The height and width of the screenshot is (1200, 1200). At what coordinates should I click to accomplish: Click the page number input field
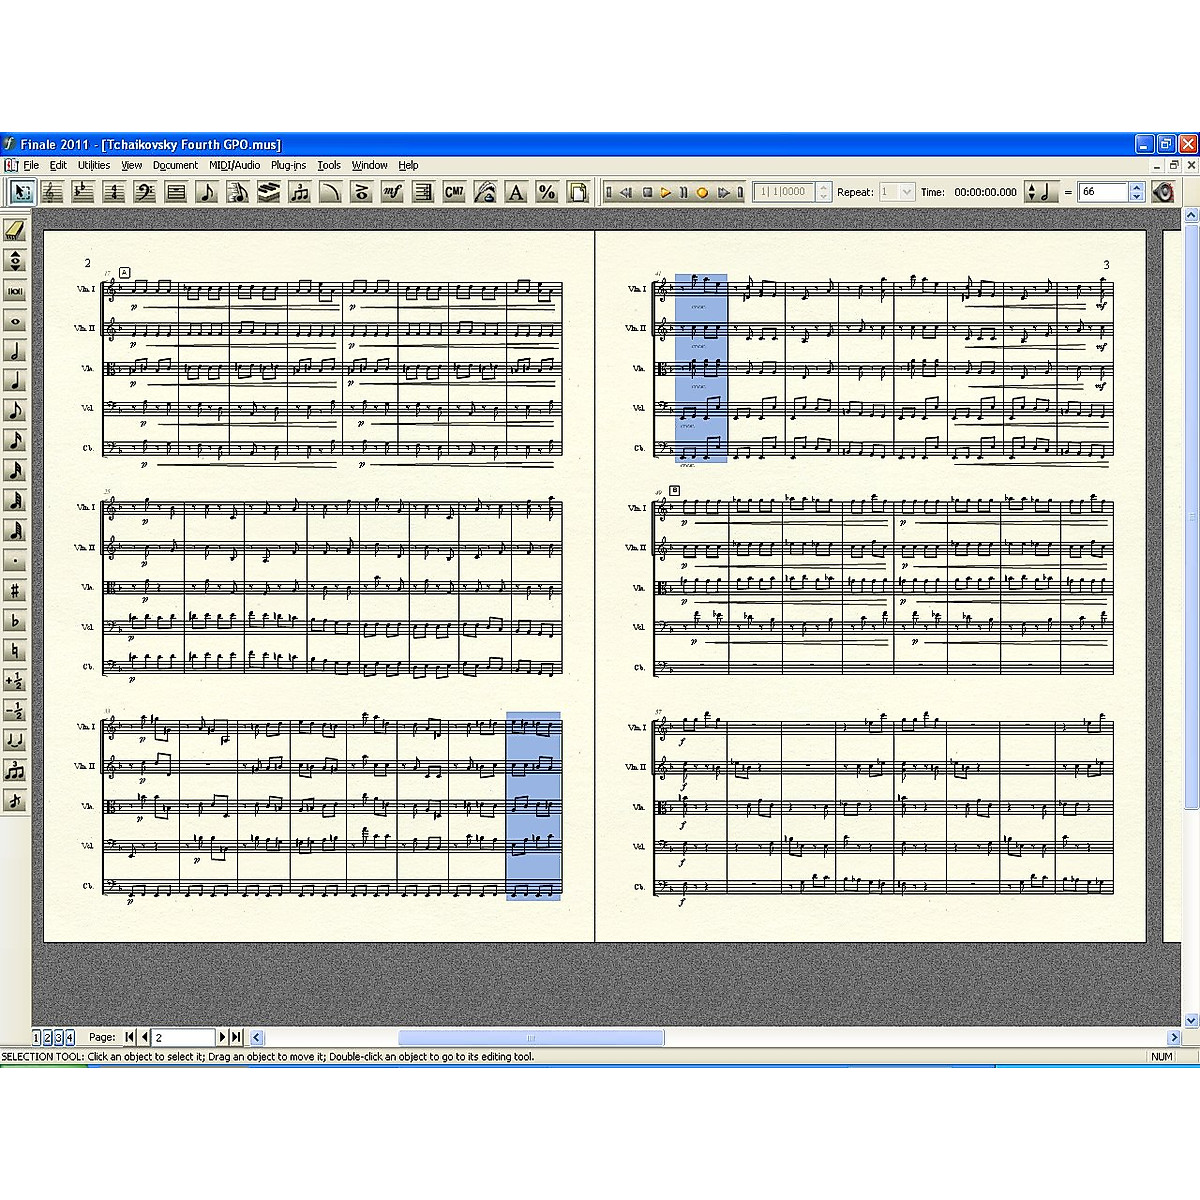tap(183, 1038)
